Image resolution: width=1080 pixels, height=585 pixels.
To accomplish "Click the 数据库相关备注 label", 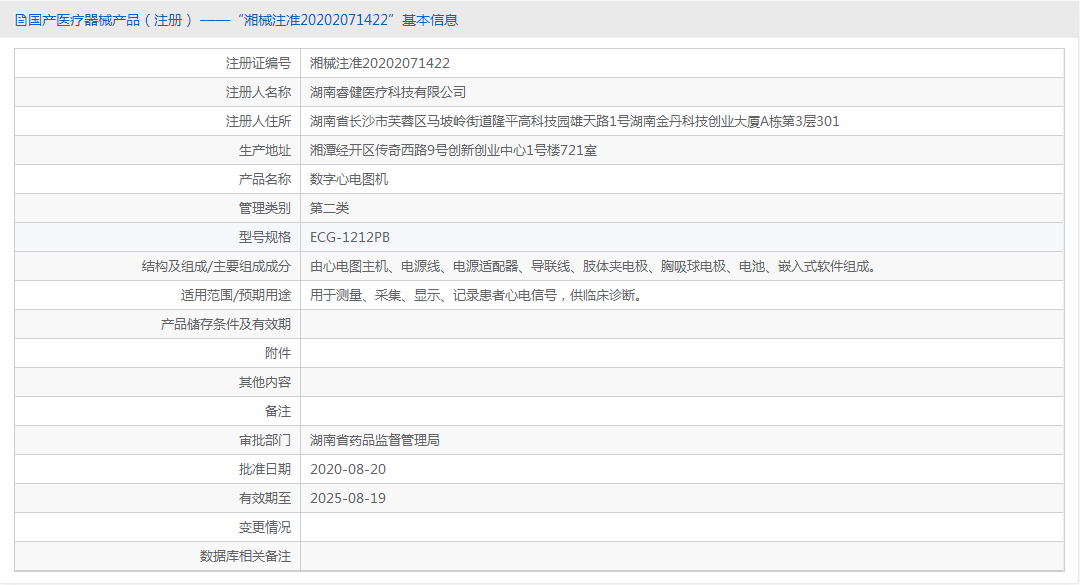I will point(245,556).
